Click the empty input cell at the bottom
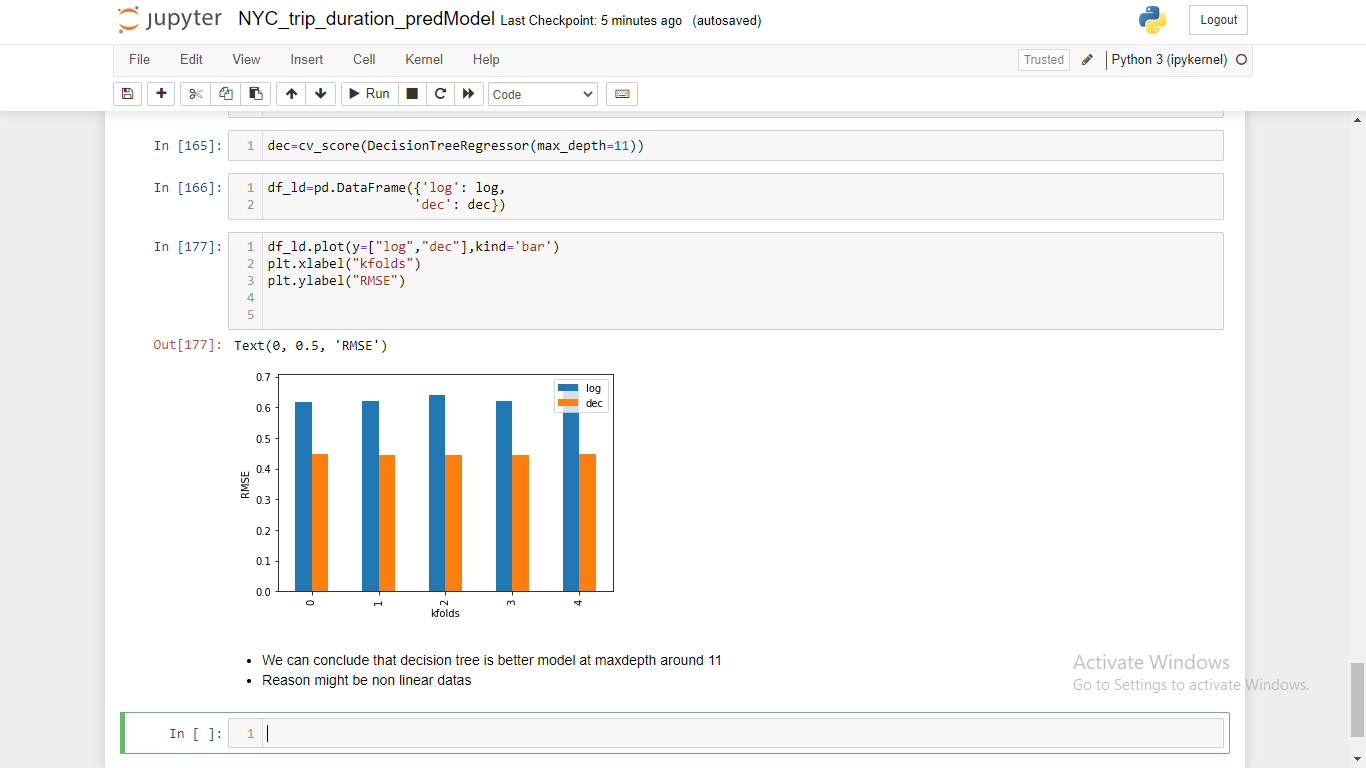Viewport: 1366px width, 768px height. point(700,732)
